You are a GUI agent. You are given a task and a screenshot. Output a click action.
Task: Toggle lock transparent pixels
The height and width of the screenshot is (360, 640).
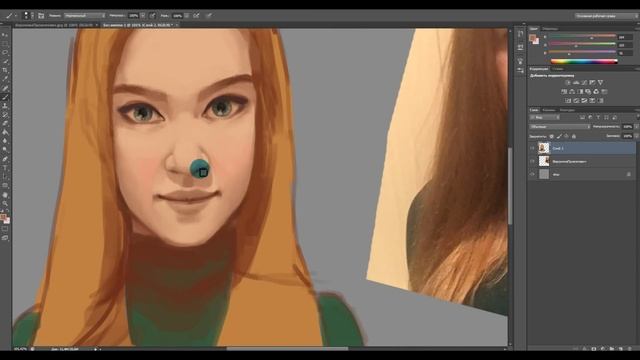tap(552, 136)
